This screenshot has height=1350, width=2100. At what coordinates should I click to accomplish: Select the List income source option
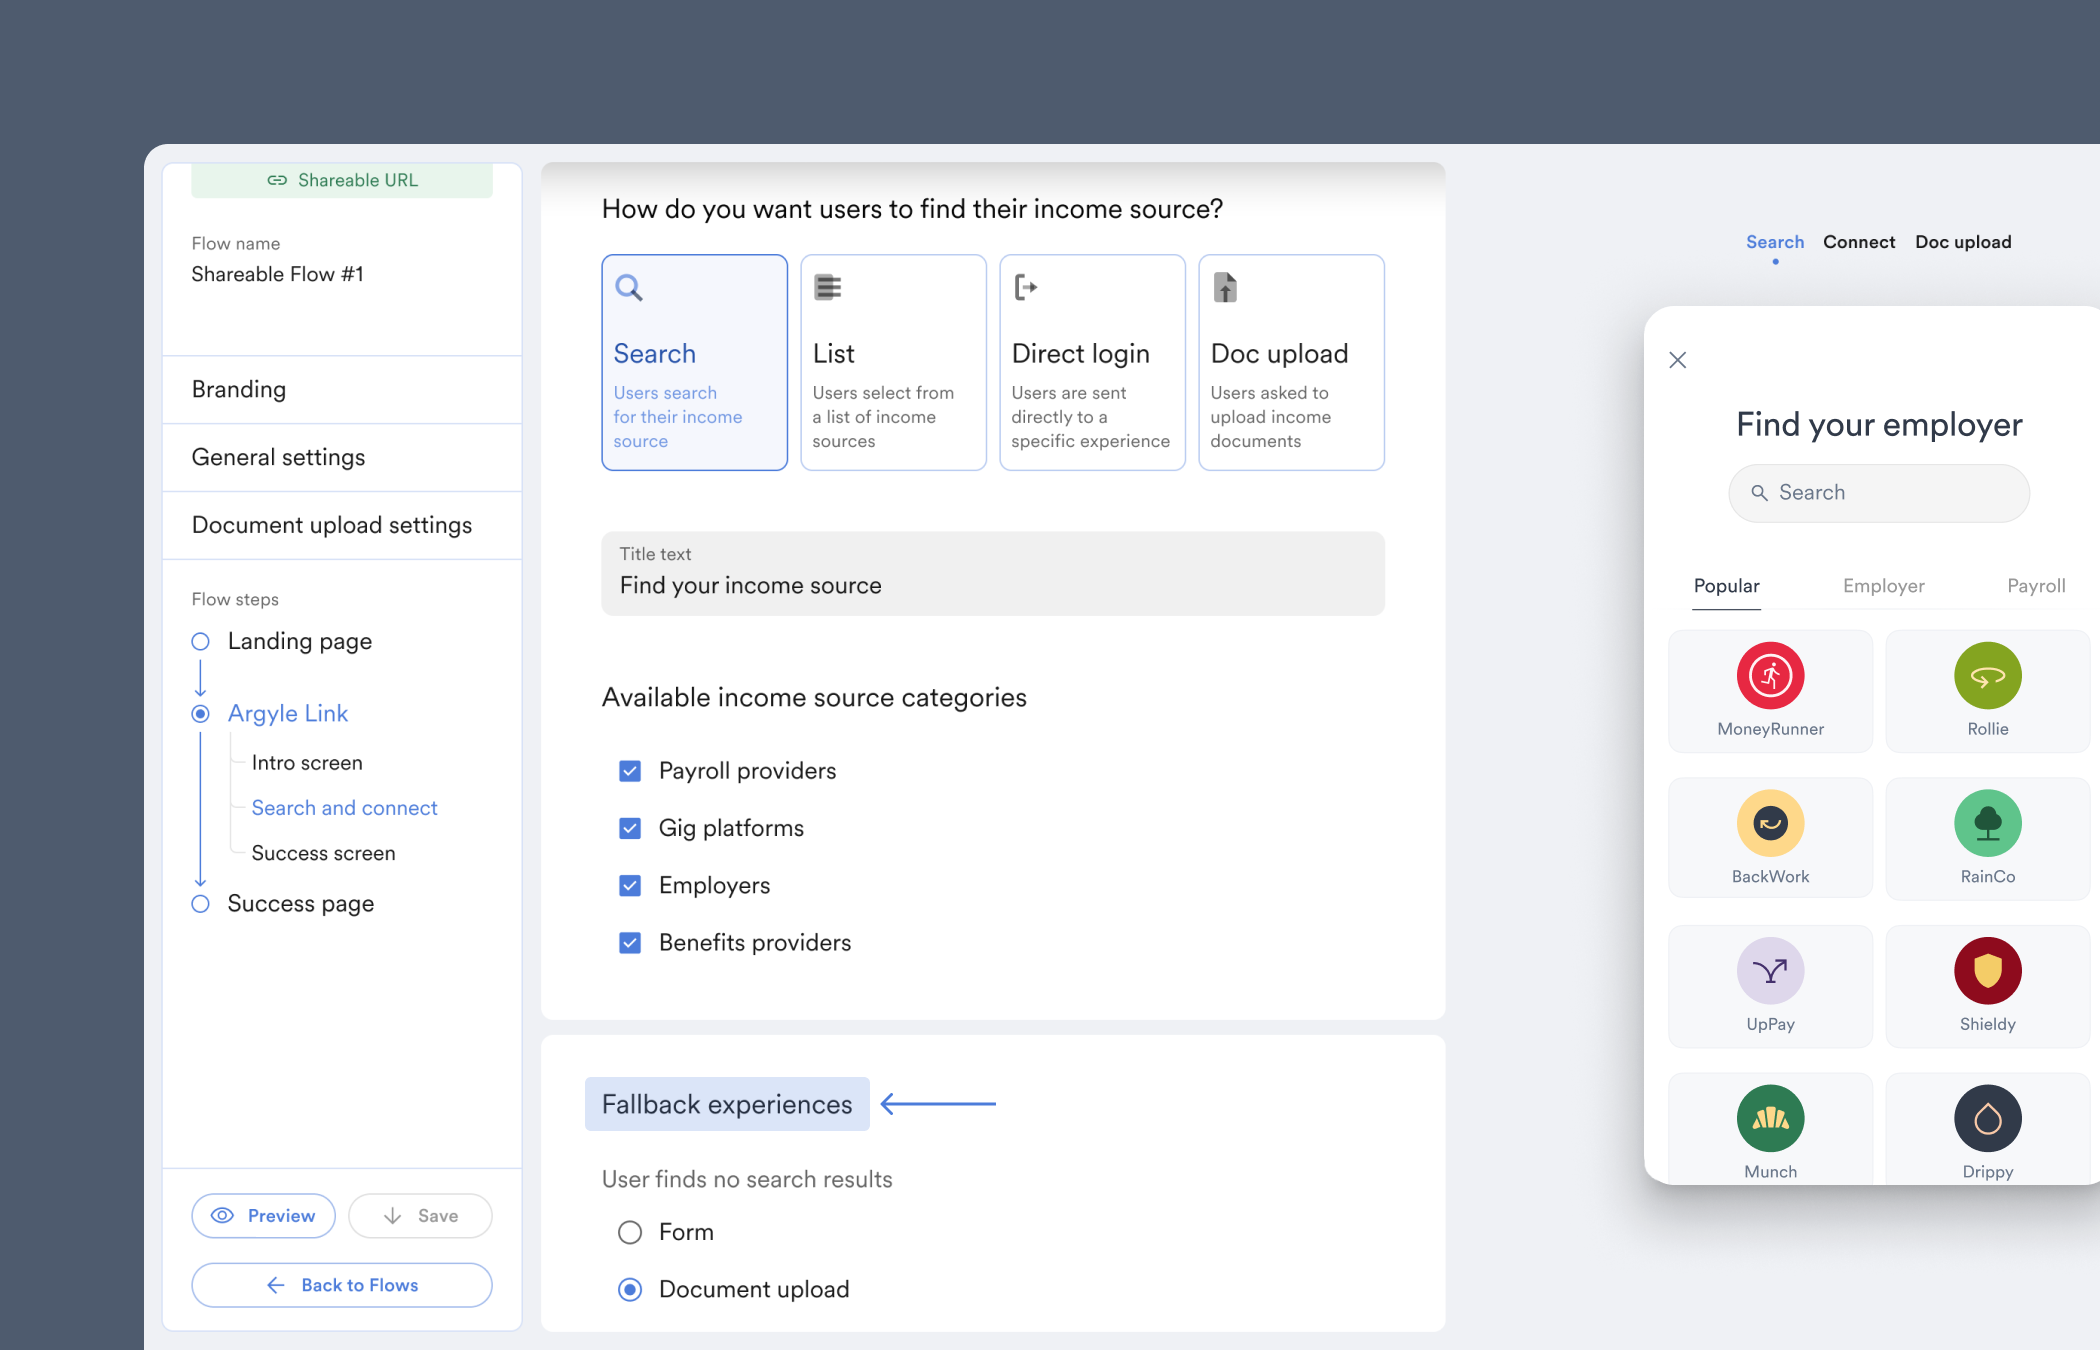892,362
